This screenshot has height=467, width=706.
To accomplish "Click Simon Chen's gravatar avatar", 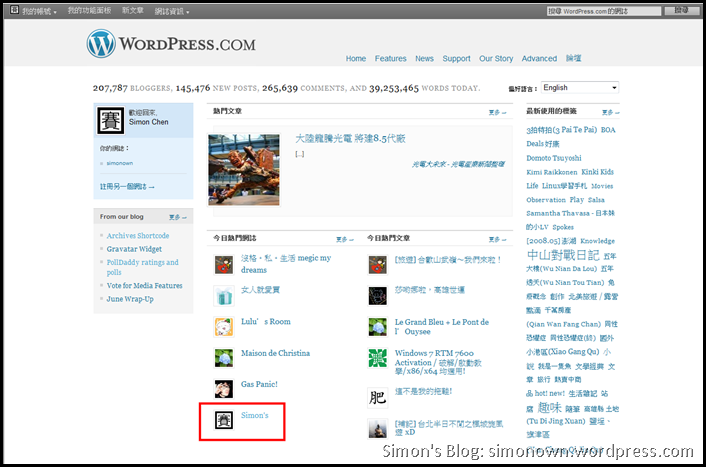I will [x=110, y=121].
